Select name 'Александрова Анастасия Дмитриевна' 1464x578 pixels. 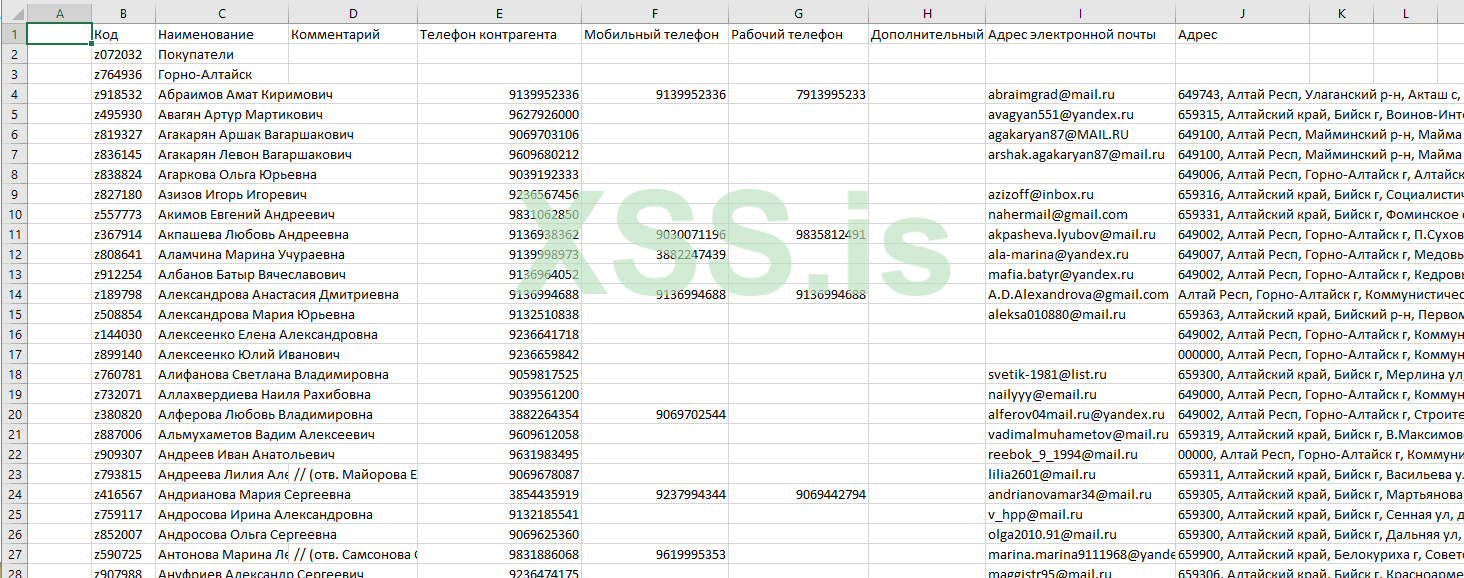tap(278, 294)
